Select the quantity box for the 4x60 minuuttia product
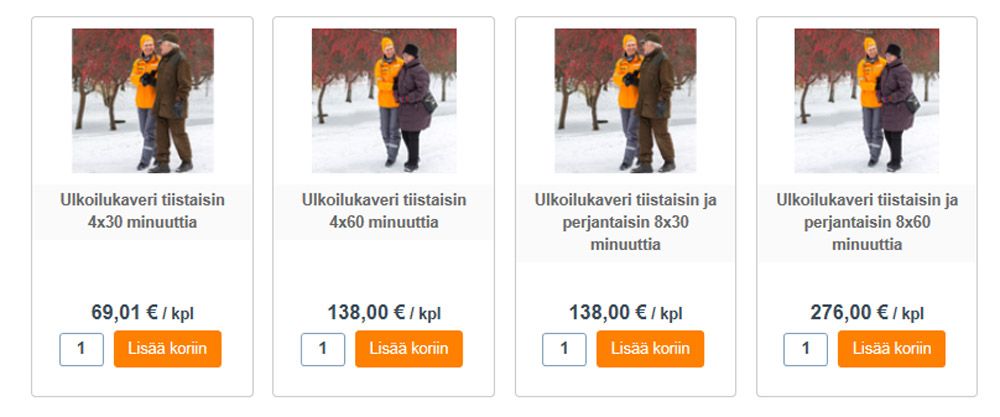 click(x=323, y=349)
